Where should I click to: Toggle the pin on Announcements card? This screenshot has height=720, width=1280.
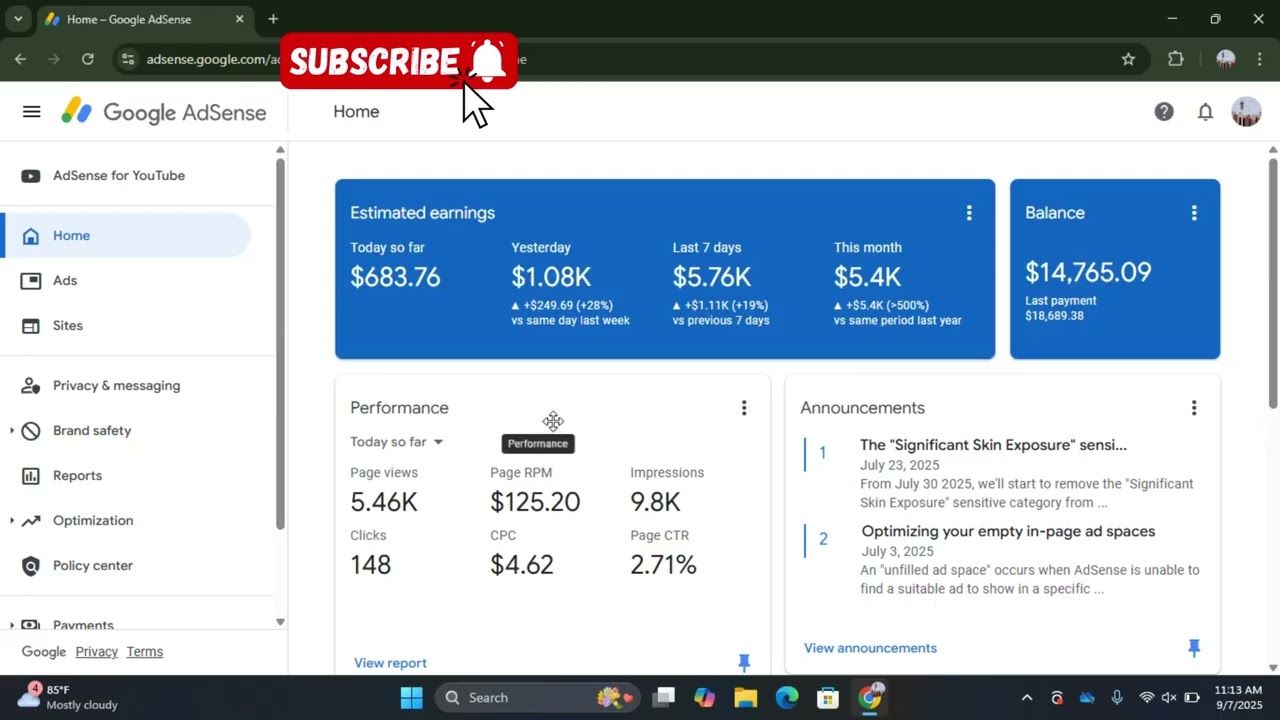tap(1193, 648)
